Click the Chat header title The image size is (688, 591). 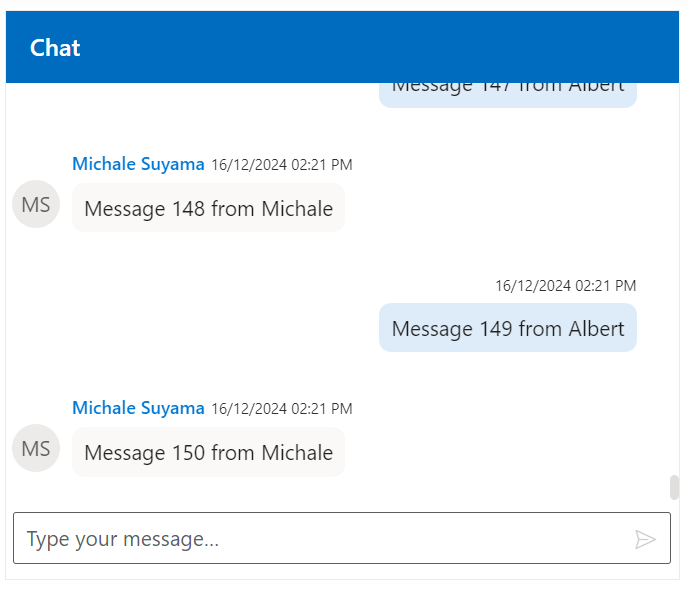(x=55, y=47)
